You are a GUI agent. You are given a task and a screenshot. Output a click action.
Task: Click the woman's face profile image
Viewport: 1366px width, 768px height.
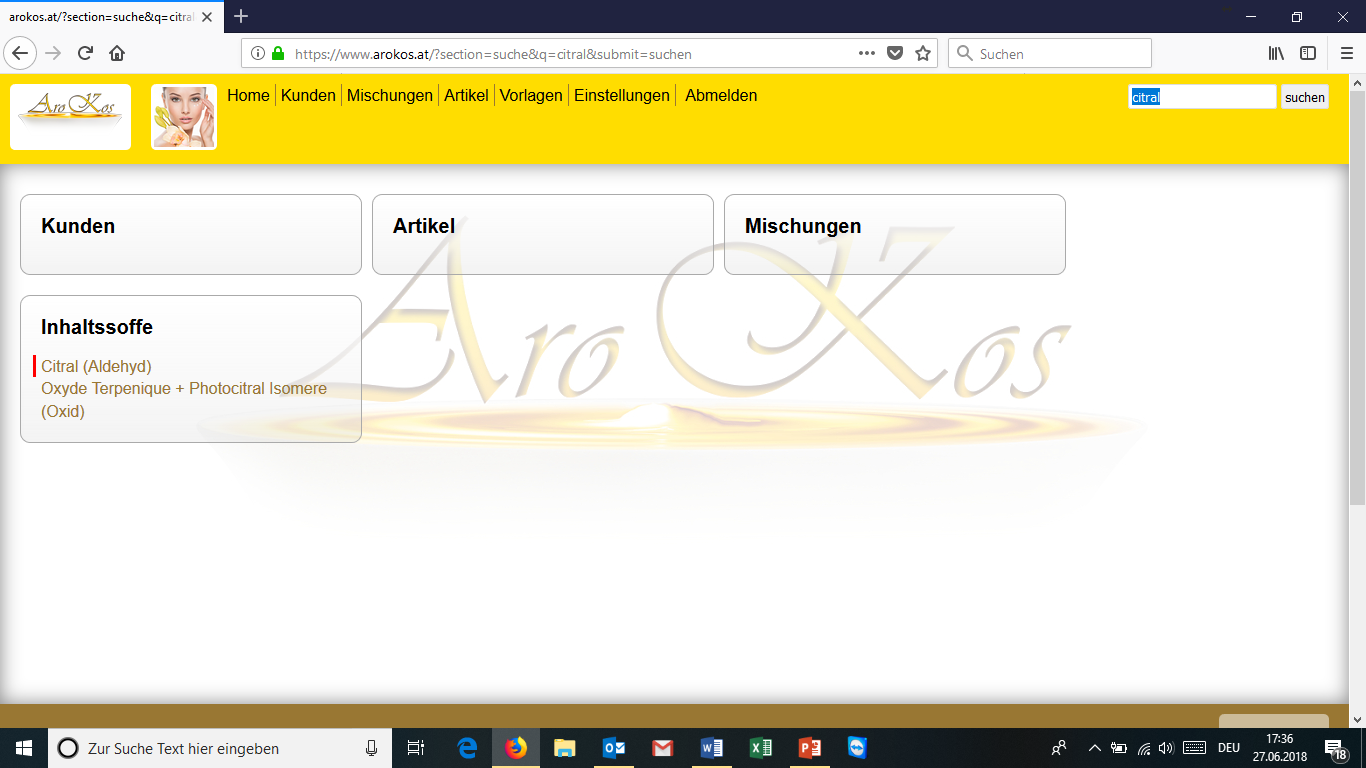[184, 117]
